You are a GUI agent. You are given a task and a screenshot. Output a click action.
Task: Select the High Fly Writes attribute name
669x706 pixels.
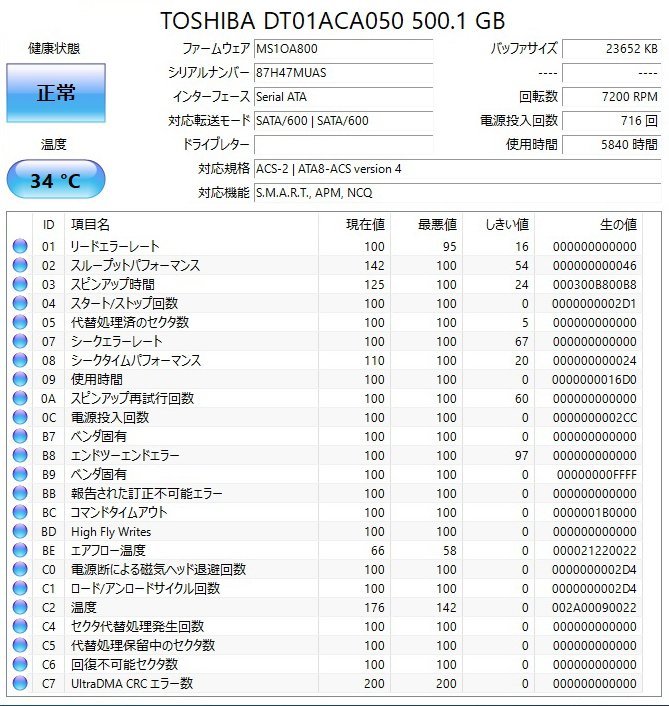111,532
